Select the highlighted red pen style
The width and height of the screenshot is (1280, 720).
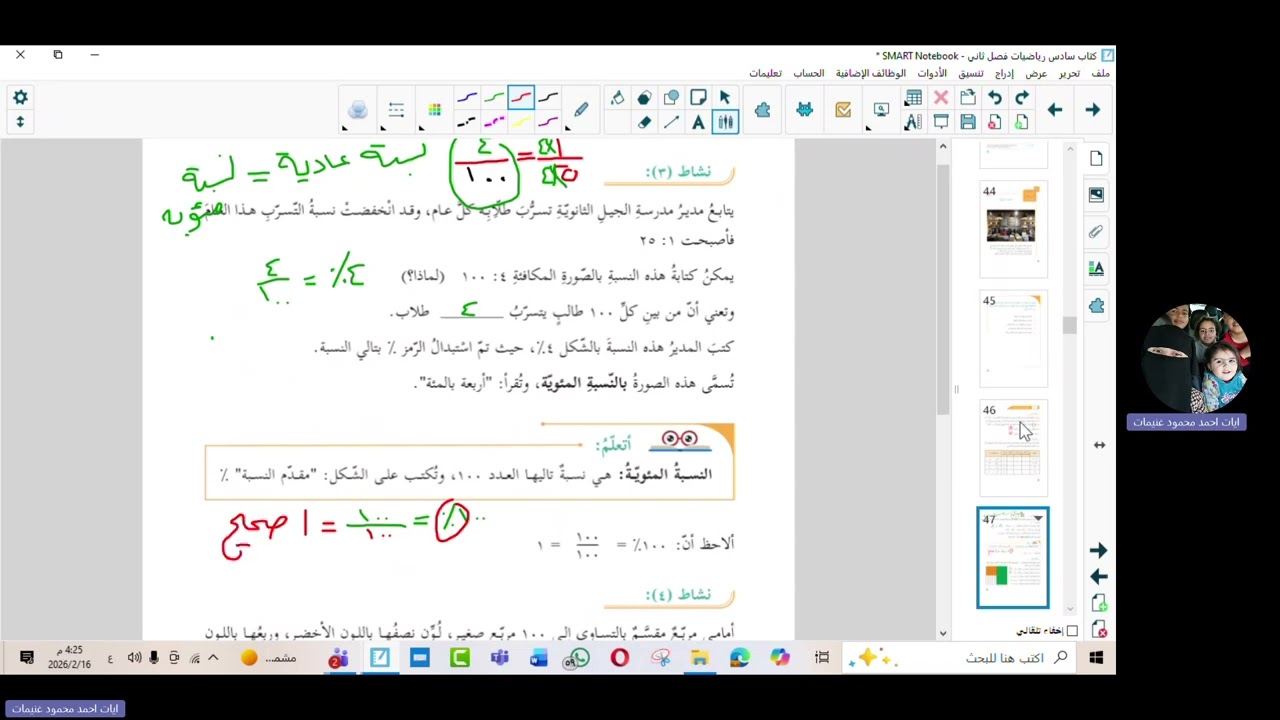point(521,98)
